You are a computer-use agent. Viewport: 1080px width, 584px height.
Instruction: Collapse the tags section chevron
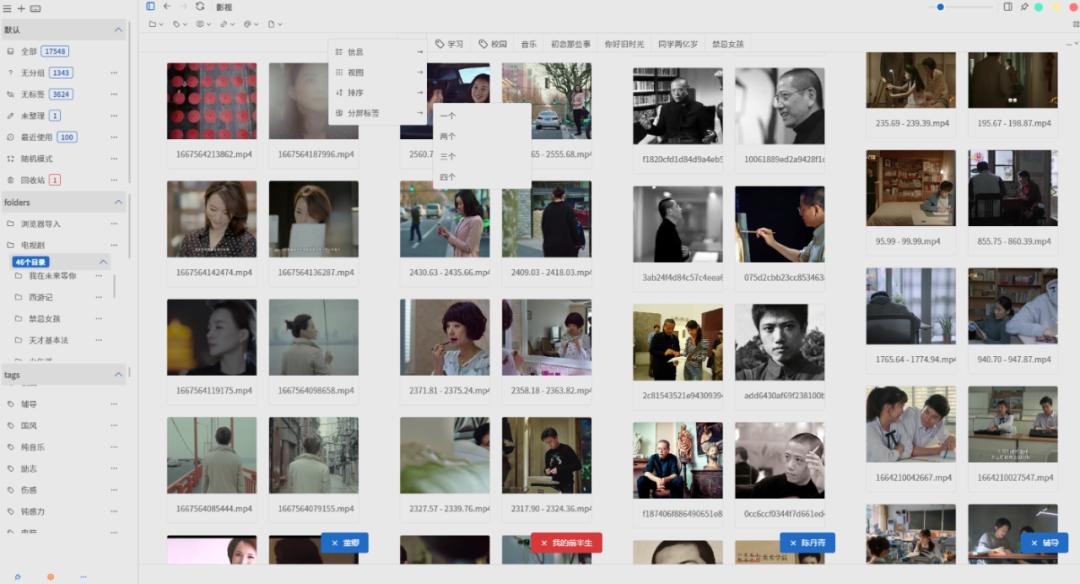click(x=118, y=375)
